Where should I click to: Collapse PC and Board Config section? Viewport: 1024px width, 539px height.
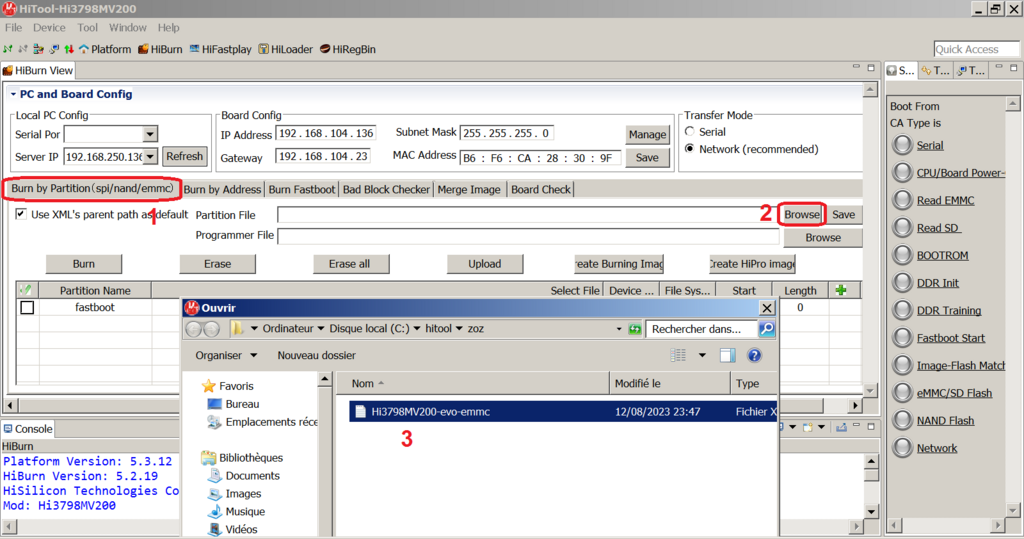coord(13,94)
